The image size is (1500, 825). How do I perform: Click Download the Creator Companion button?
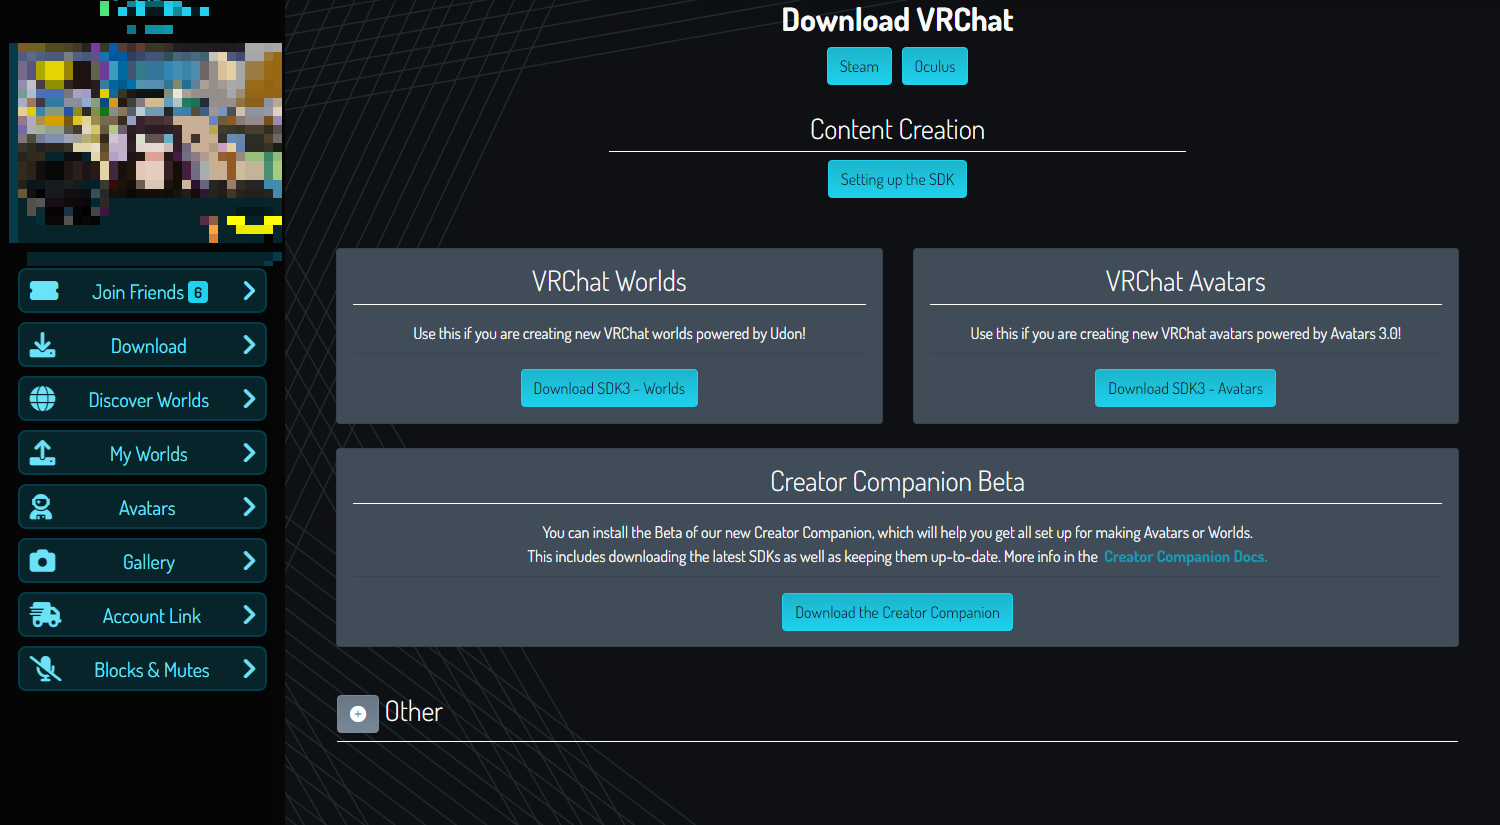(x=897, y=612)
